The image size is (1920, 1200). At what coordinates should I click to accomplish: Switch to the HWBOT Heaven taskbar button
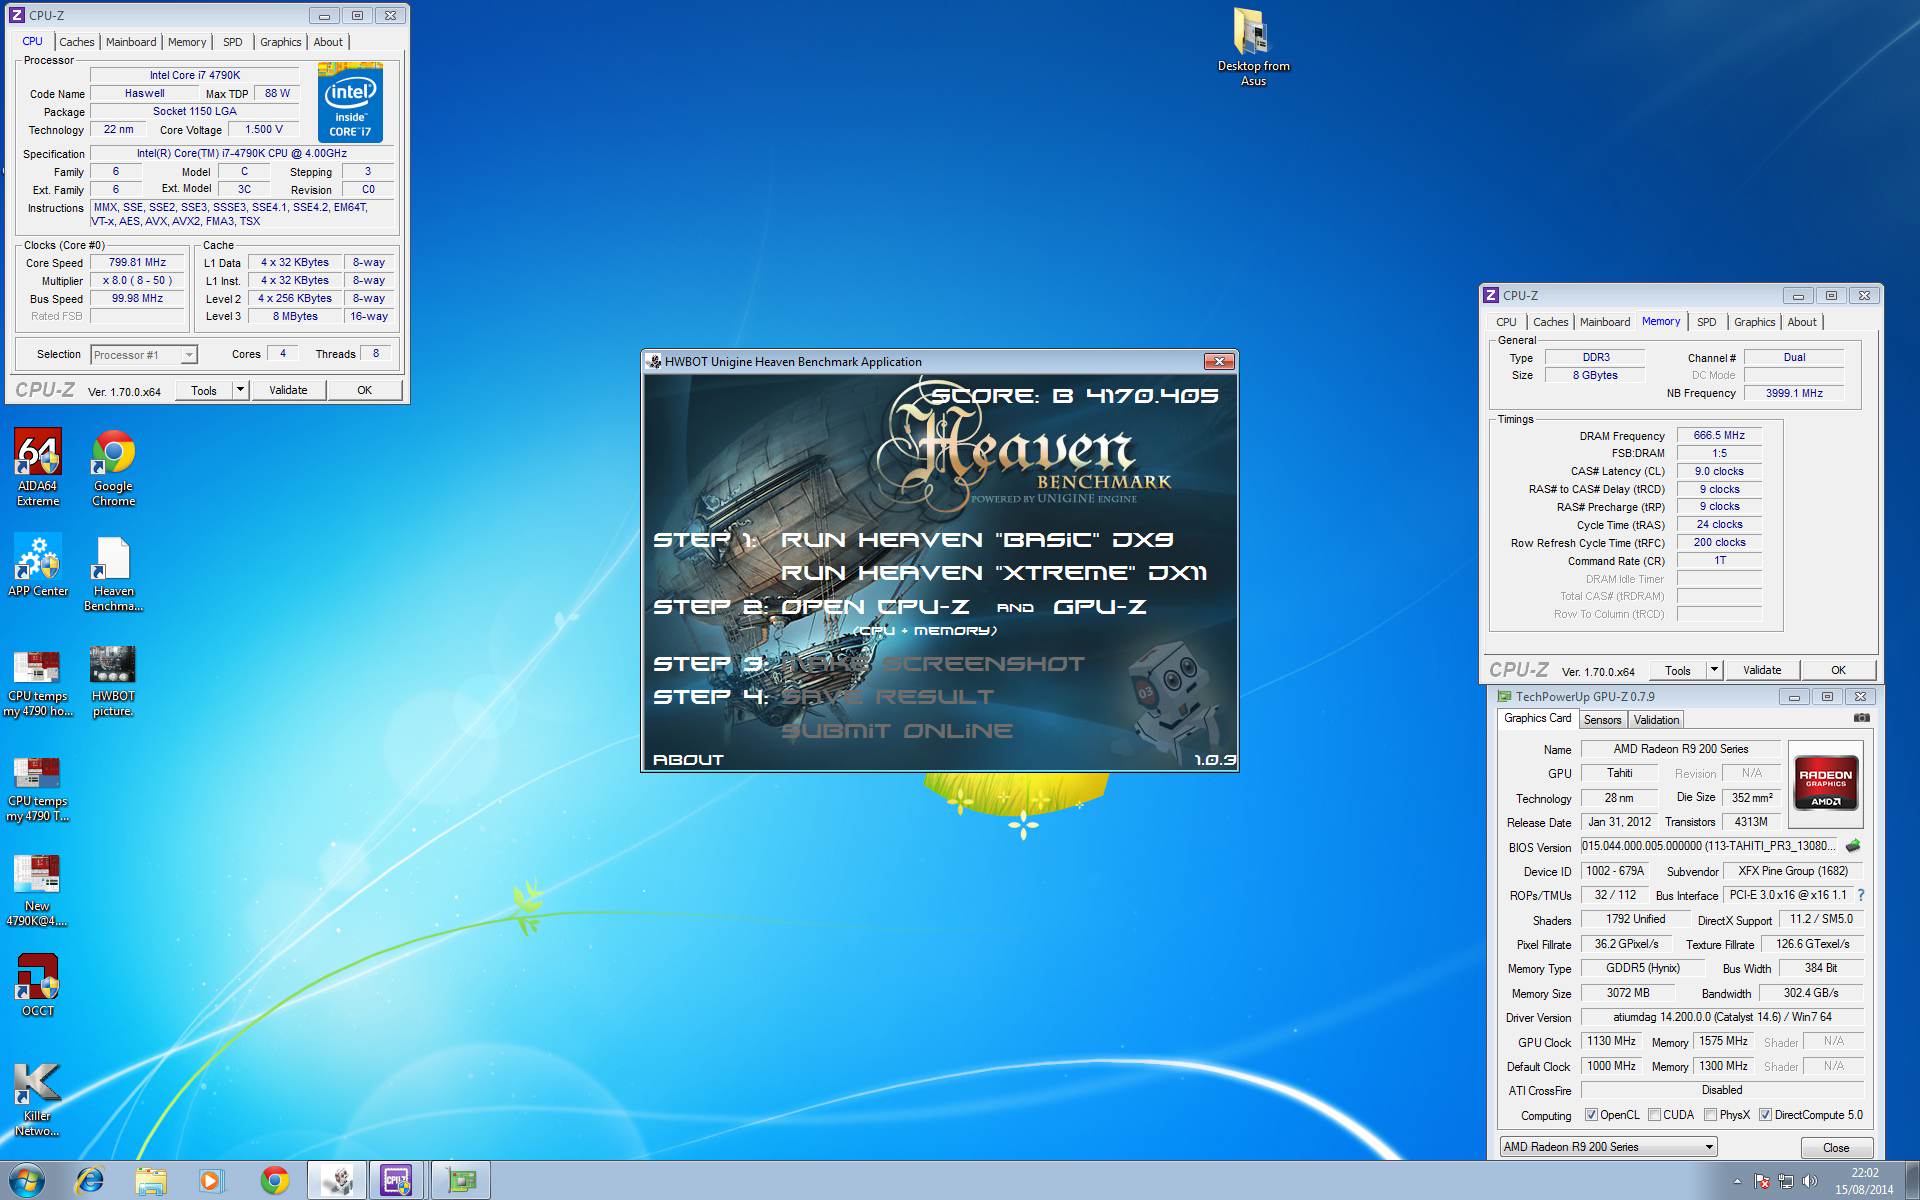coord(337,1181)
